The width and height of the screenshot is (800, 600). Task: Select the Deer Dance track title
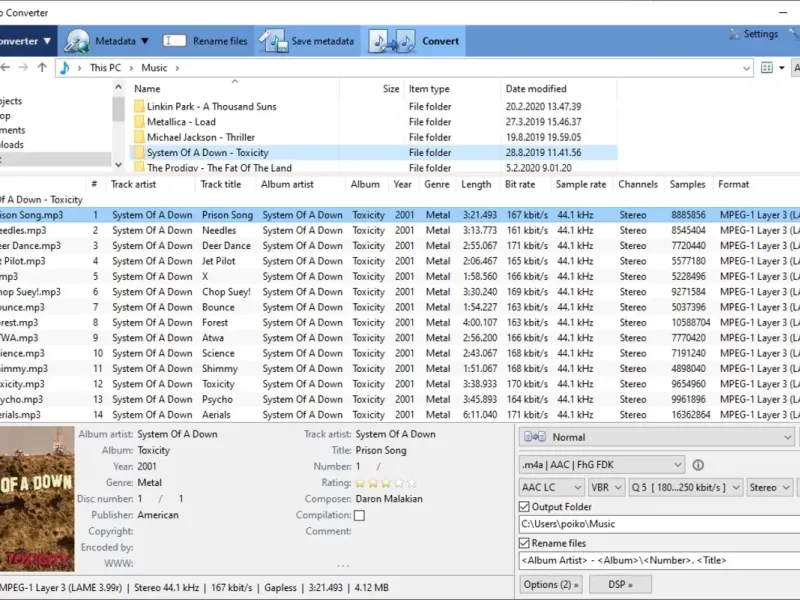pyautogui.click(x=226, y=245)
